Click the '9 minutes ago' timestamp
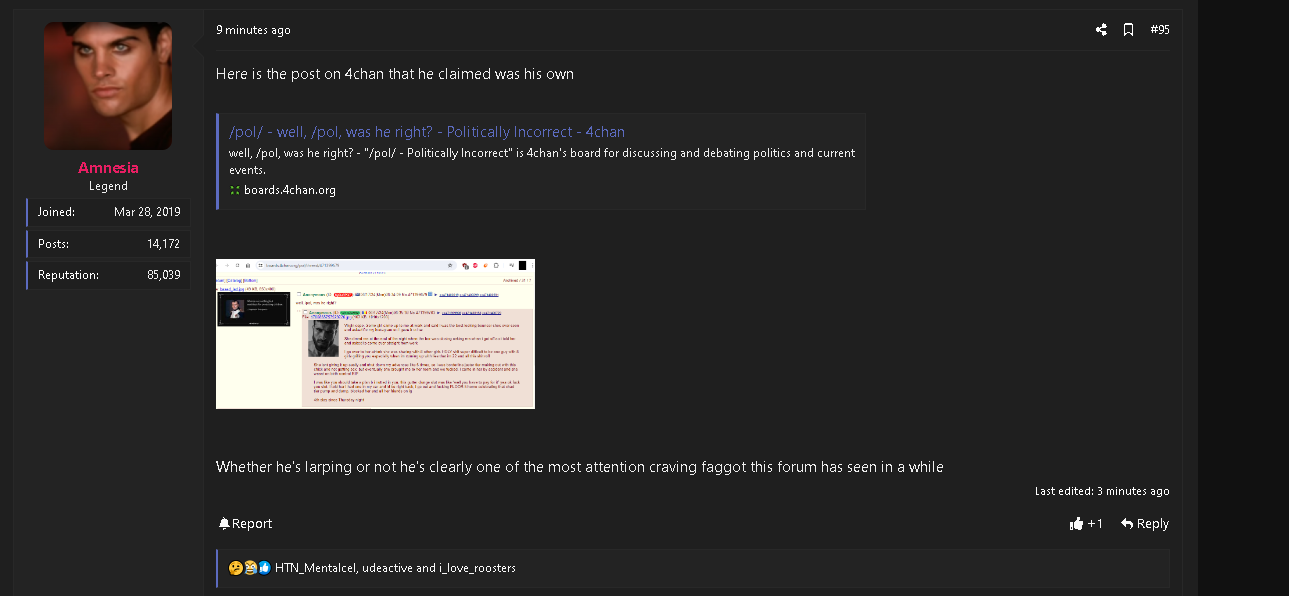 point(253,30)
